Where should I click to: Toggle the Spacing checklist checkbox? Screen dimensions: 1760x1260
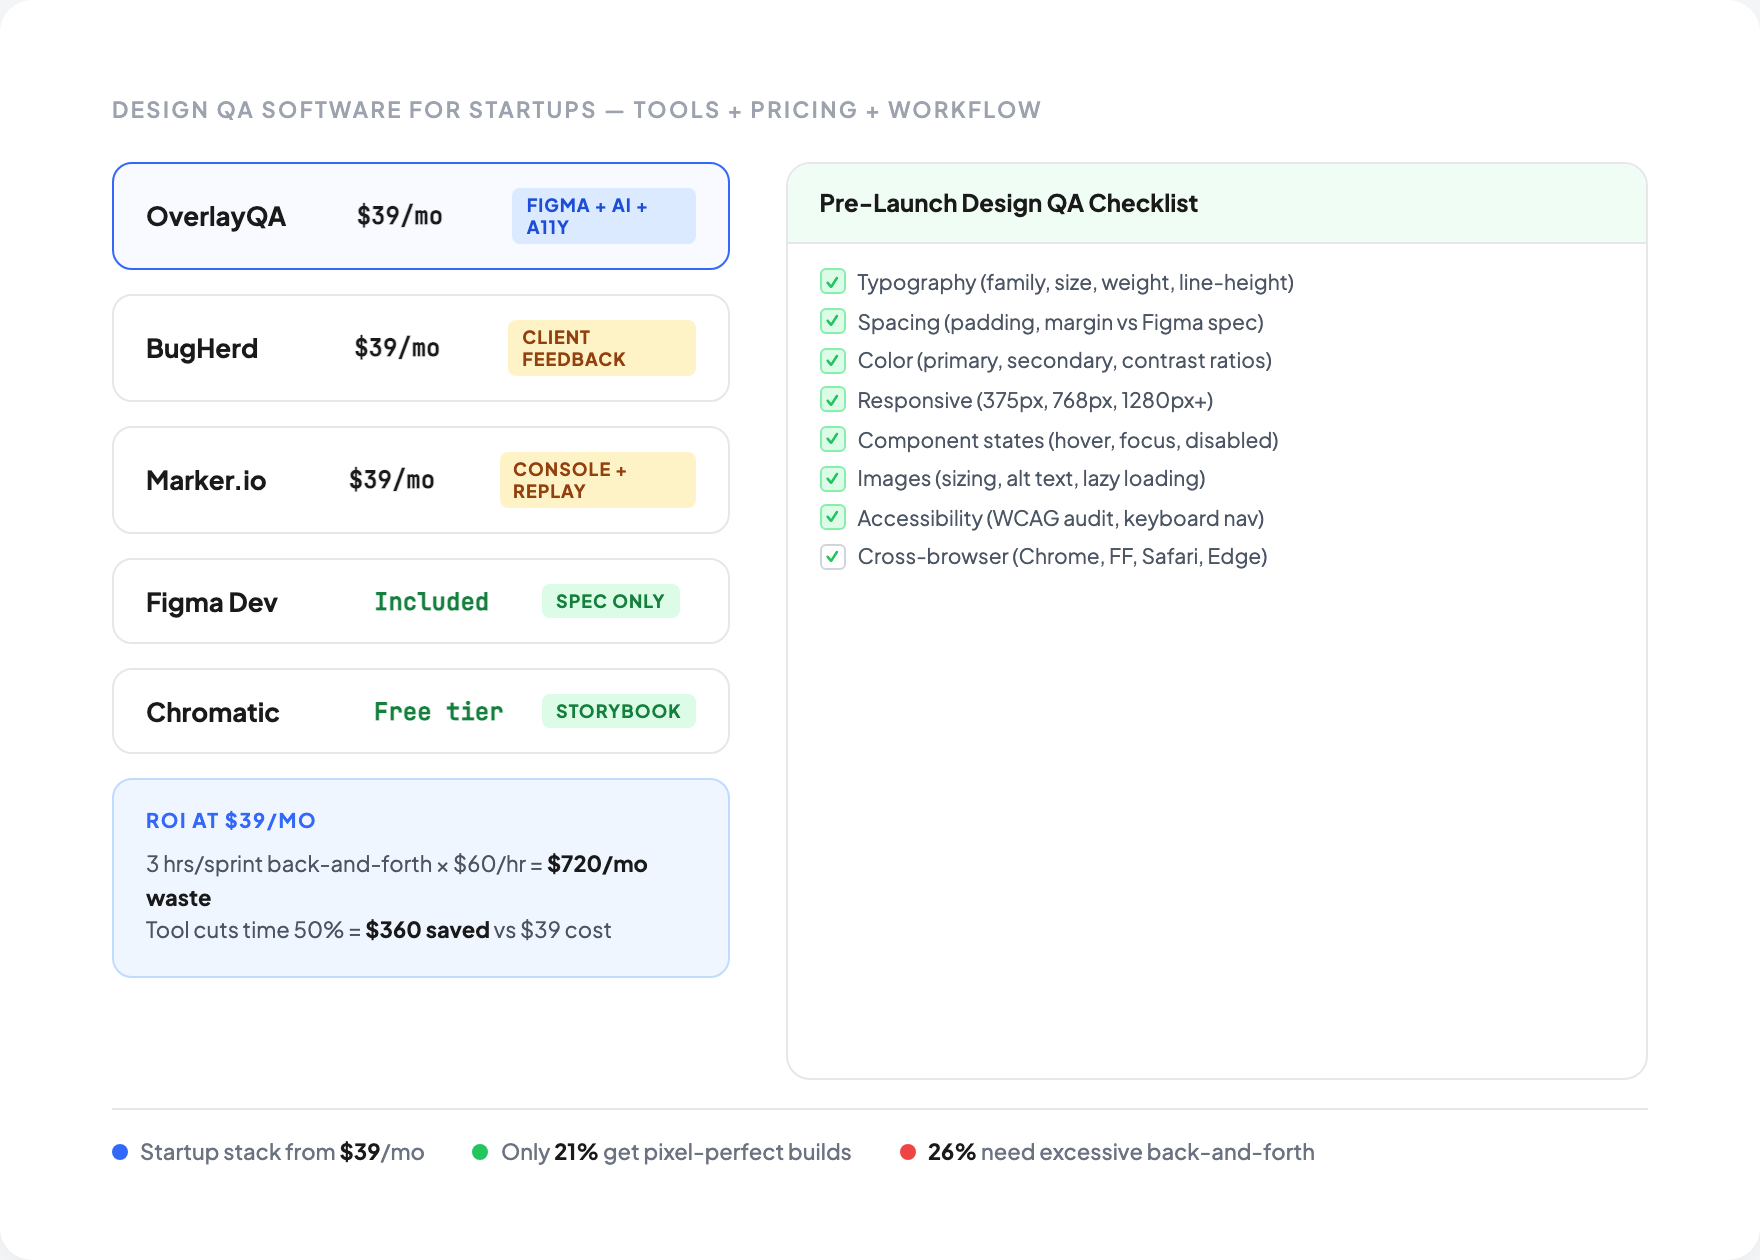point(833,321)
